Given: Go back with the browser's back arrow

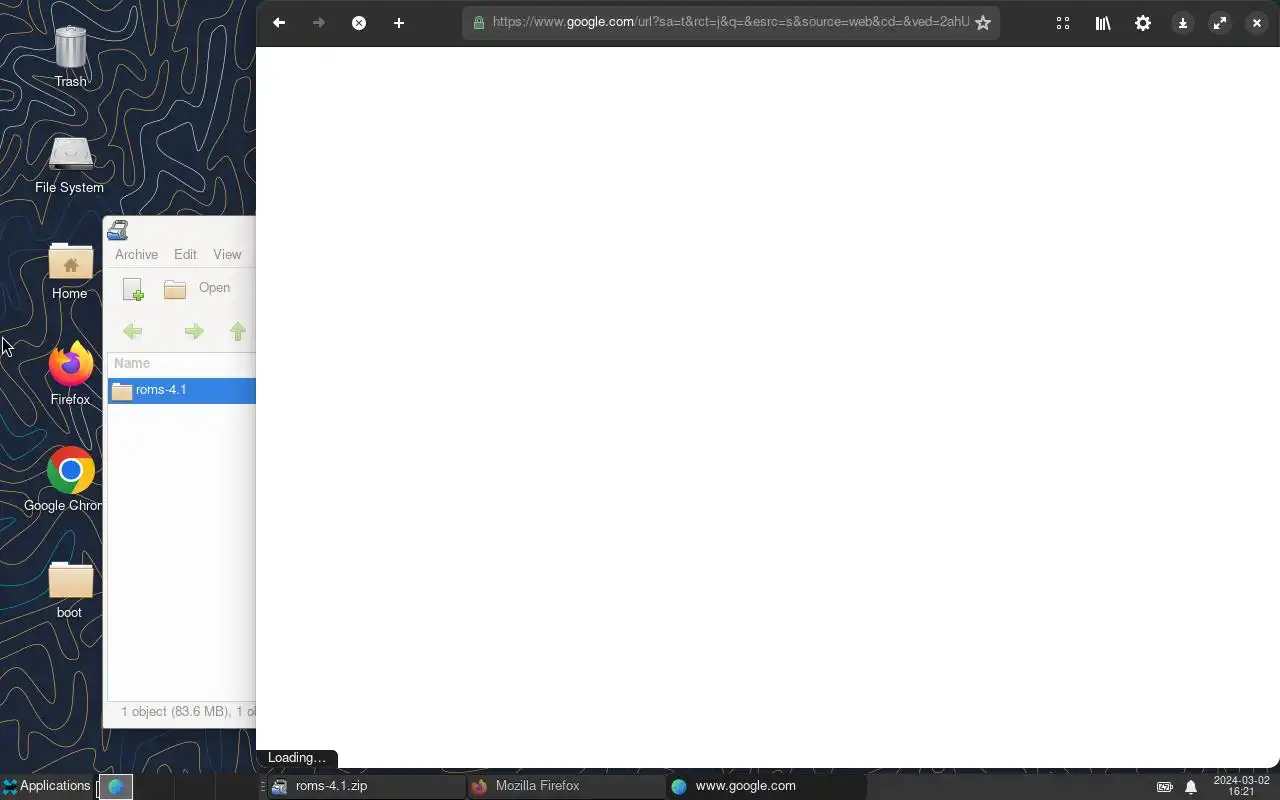Looking at the screenshot, I should pos(279,23).
